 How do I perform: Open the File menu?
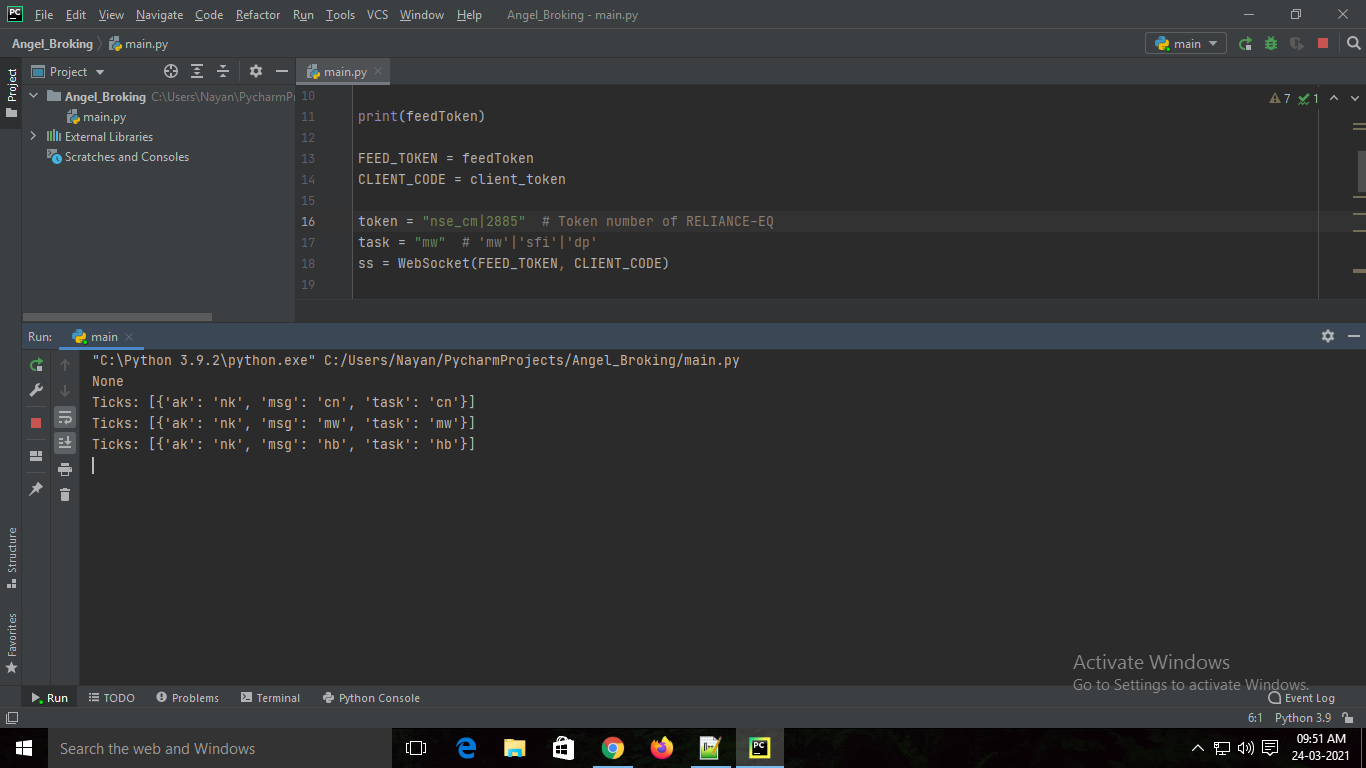pyautogui.click(x=44, y=15)
